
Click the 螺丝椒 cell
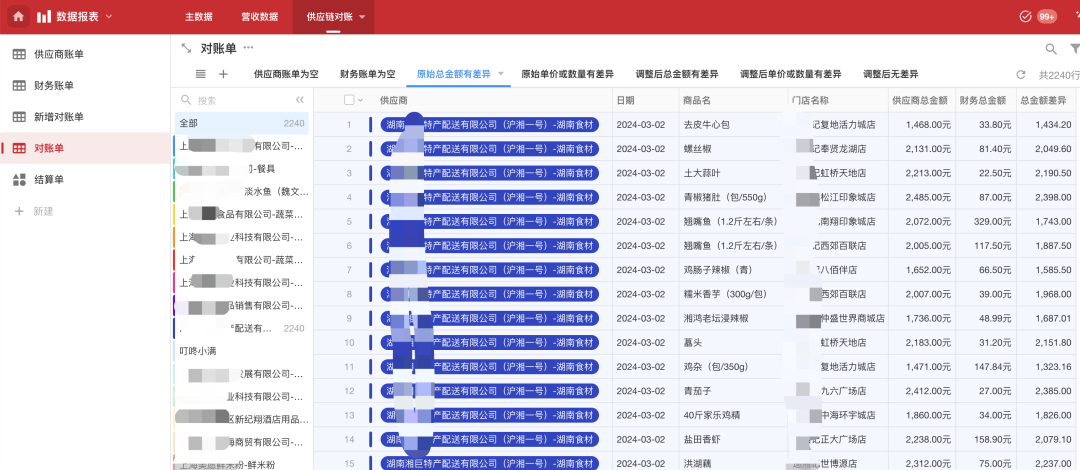pyautogui.click(x=734, y=149)
